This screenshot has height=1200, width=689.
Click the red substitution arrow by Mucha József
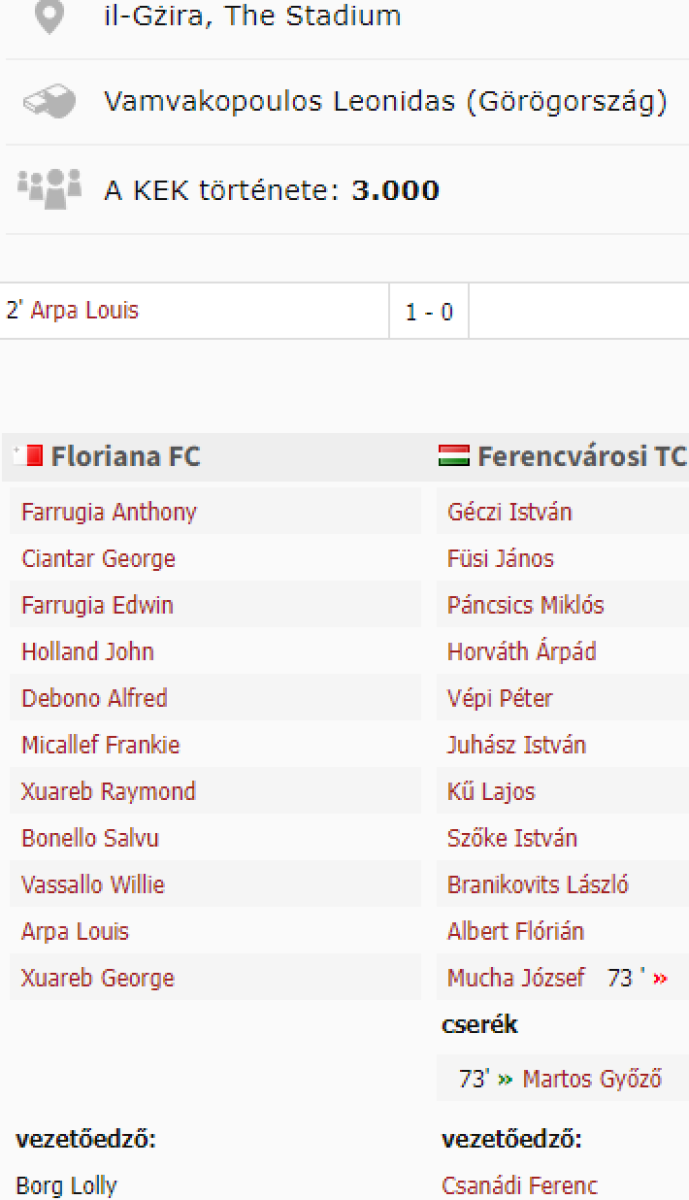(660, 979)
